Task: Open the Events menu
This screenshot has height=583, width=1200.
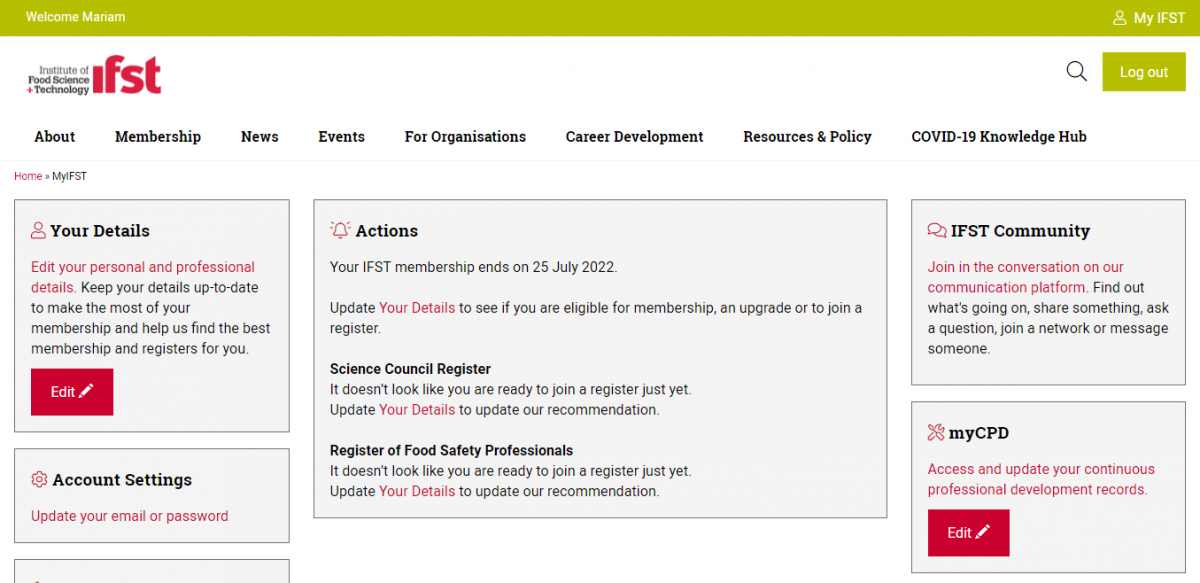Action: [x=341, y=137]
